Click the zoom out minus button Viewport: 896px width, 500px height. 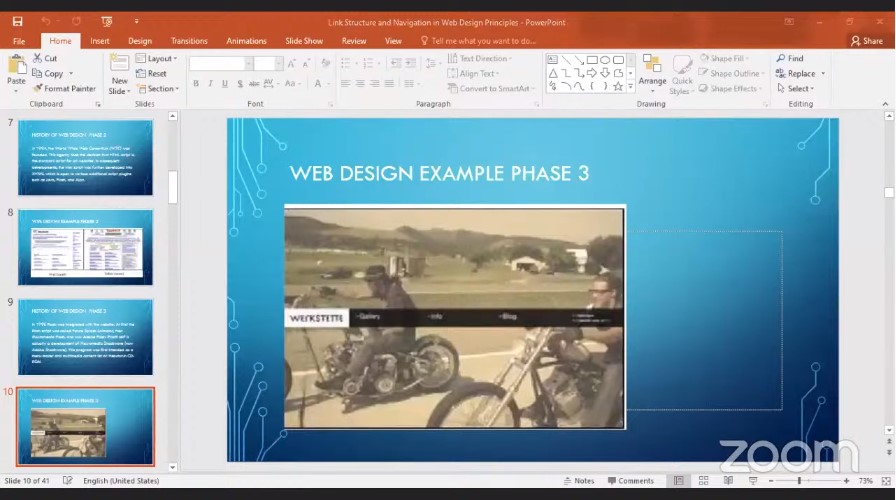(771, 481)
